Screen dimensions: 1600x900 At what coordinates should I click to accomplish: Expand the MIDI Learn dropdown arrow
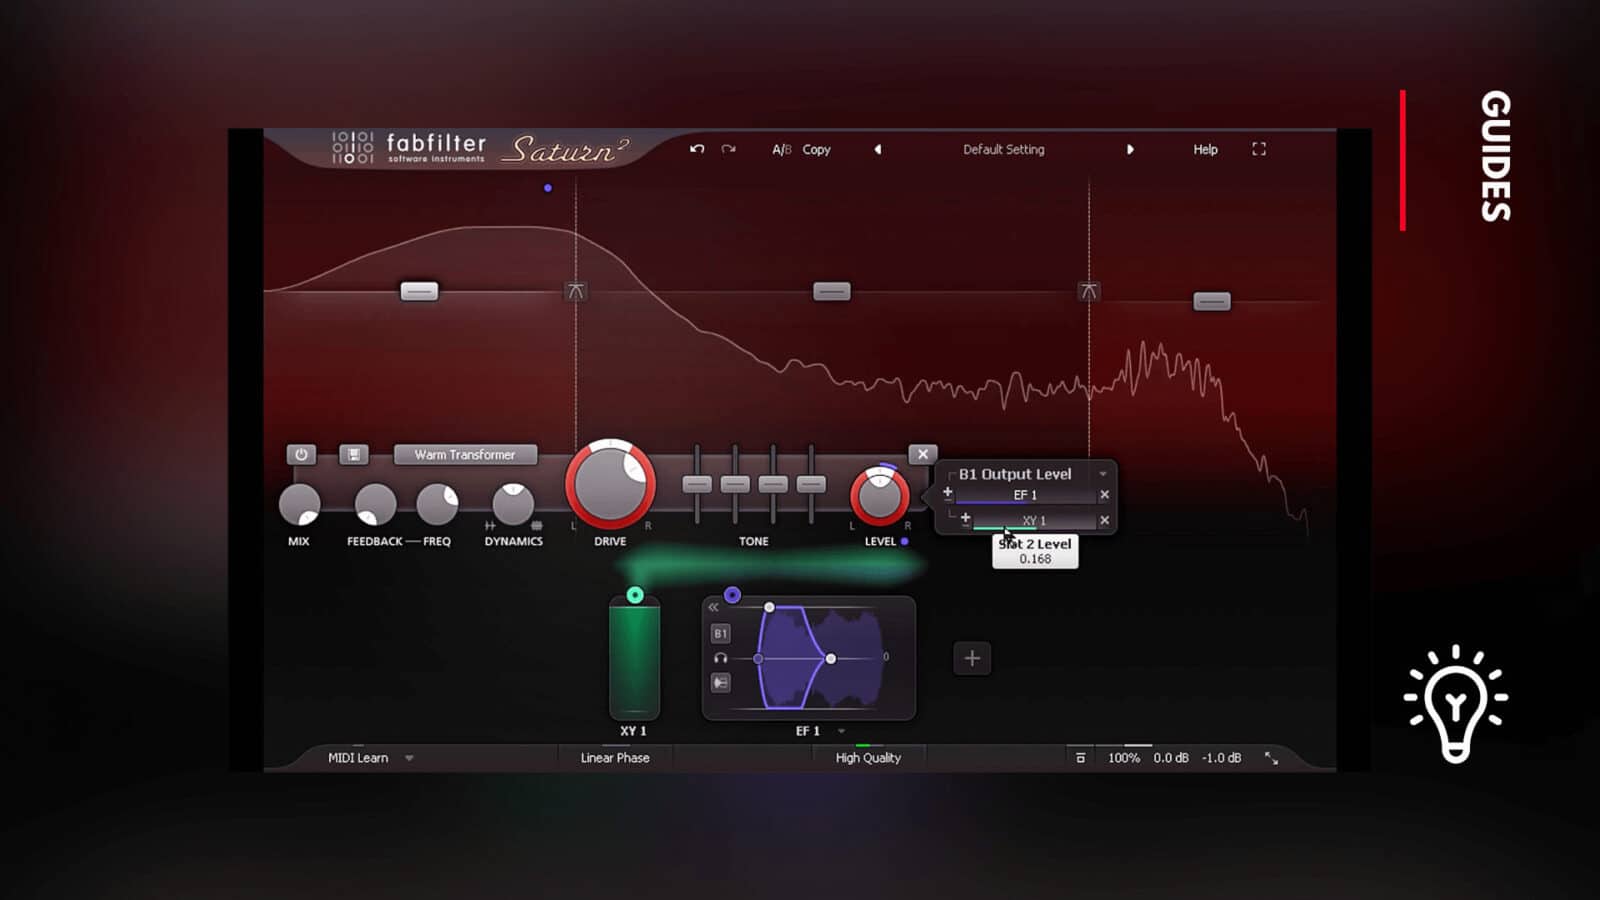[x=409, y=758]
